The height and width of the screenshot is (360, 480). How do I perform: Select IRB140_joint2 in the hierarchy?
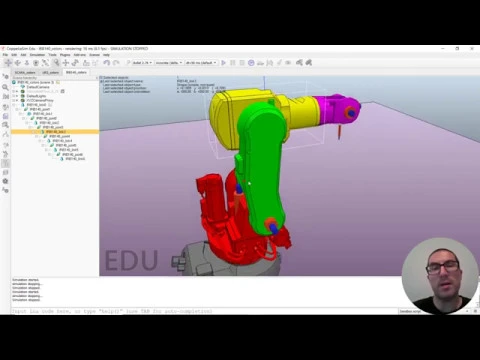(x=46, y=118)
